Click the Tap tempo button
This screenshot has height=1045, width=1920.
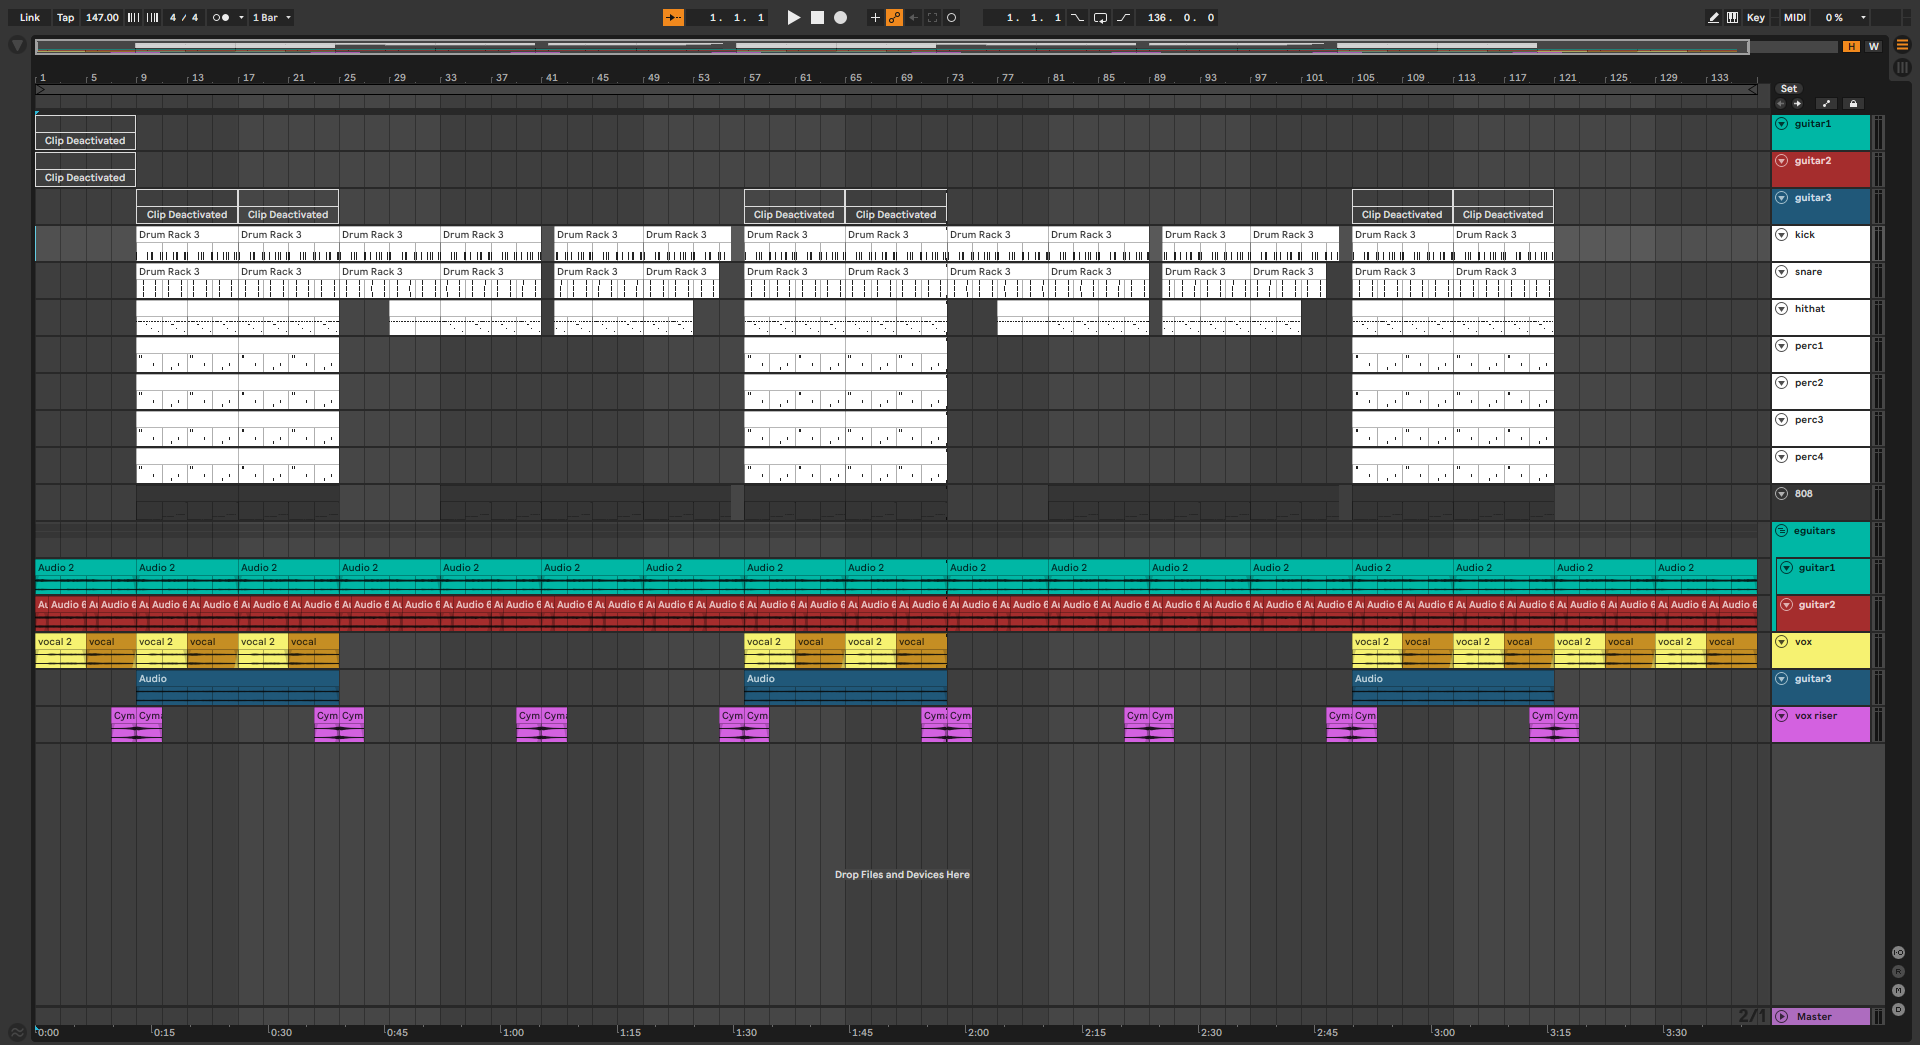(x=65, y=17)
